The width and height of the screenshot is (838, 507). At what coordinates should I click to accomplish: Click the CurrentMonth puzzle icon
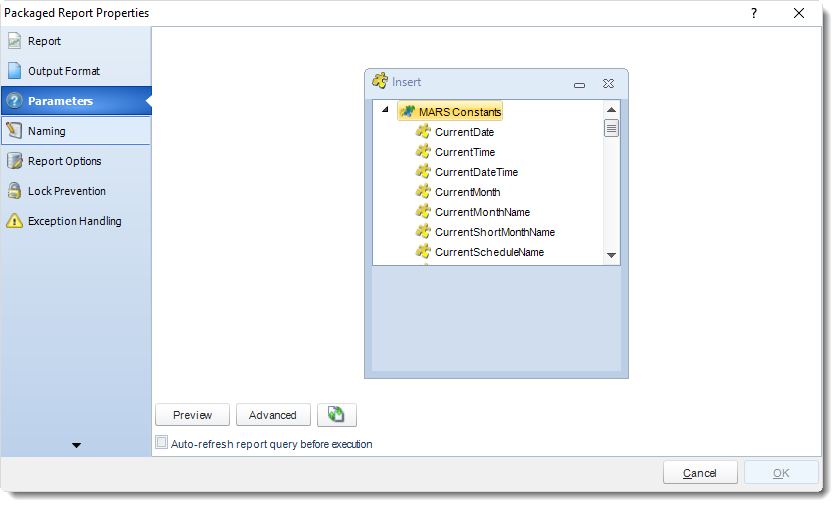[423, 192]
